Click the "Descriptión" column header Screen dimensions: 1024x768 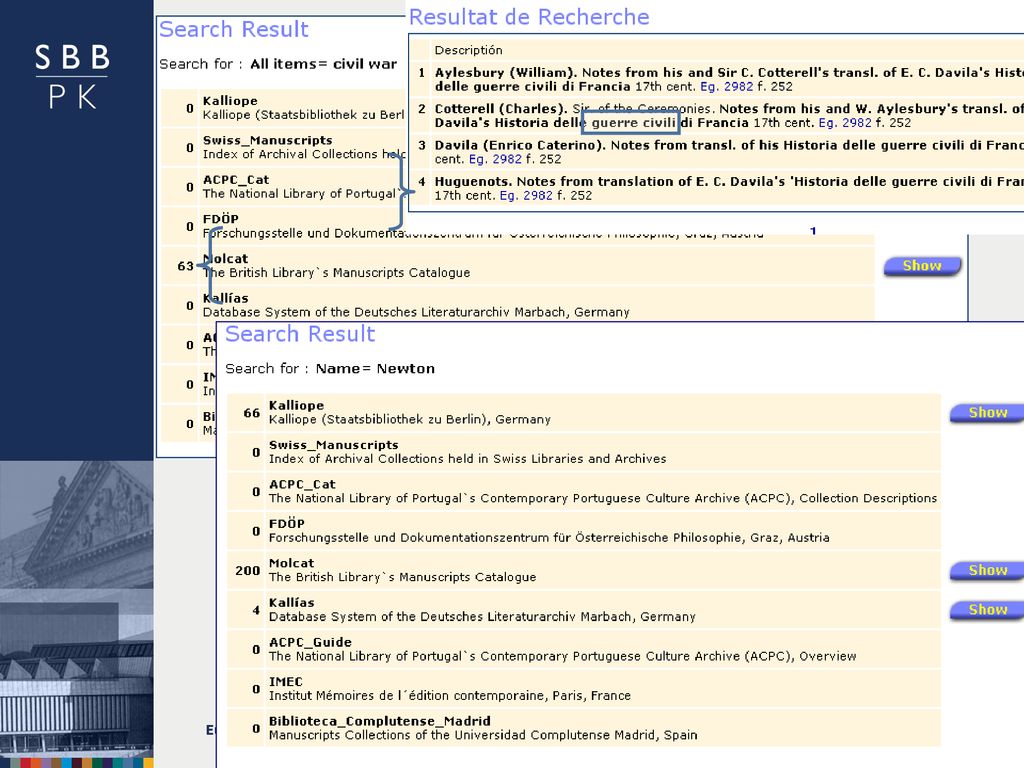pyautogui.click(x=468, y=50)
